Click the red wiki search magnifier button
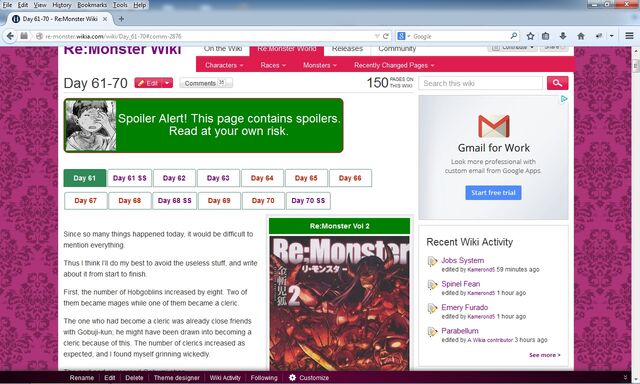The image size is (640, 384). click(x=557, y=83)
